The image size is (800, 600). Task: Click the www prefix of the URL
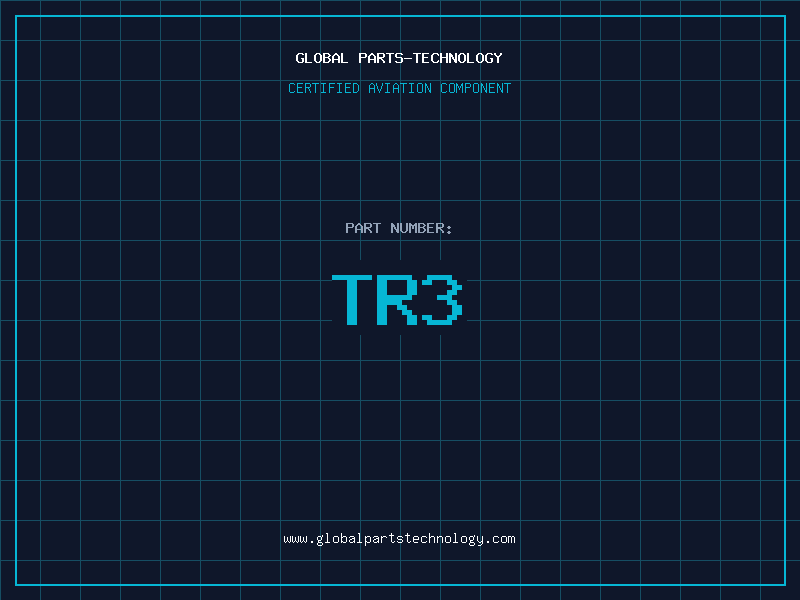[295, 538]
